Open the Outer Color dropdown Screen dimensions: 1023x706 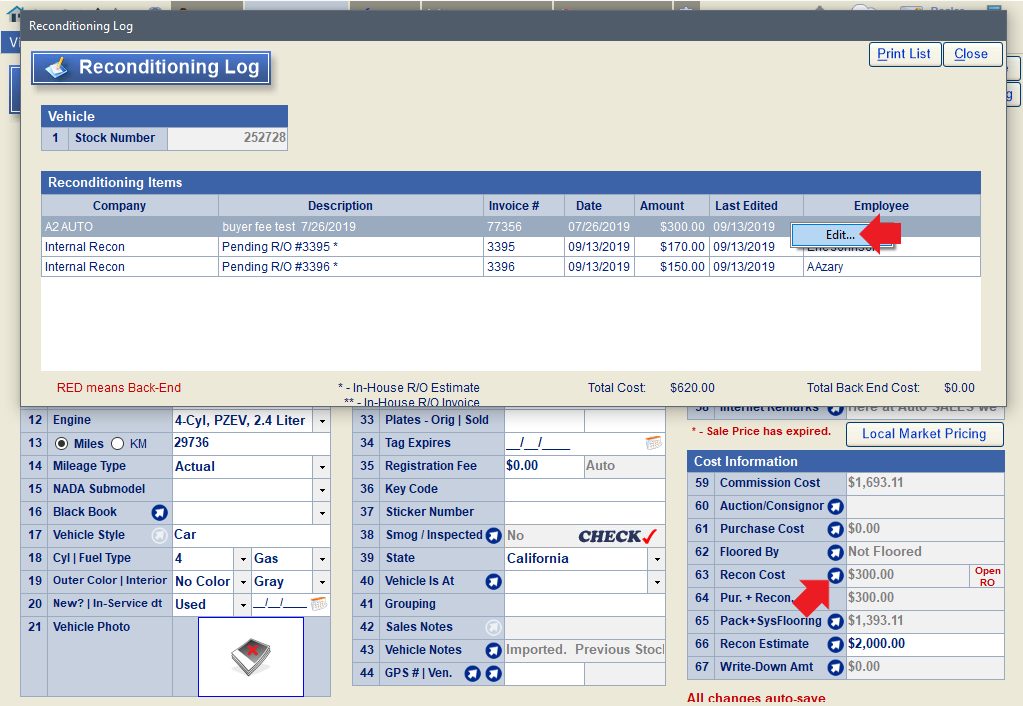coord(243,582)
